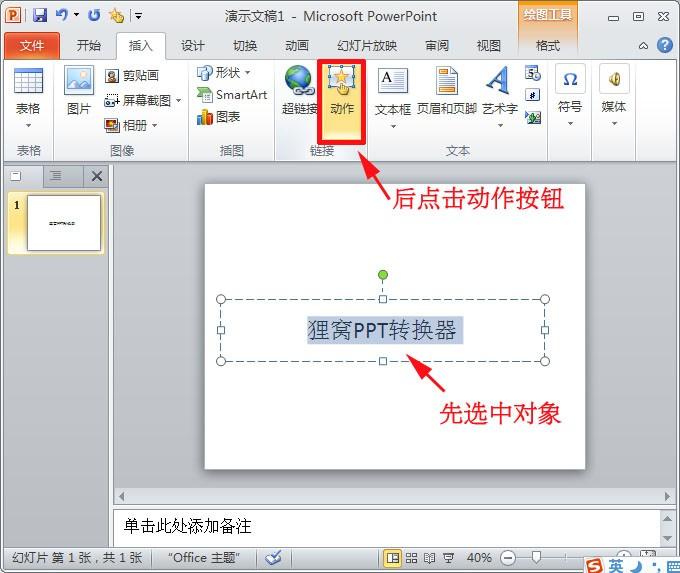Click the green rotation handle

(382, 275)
